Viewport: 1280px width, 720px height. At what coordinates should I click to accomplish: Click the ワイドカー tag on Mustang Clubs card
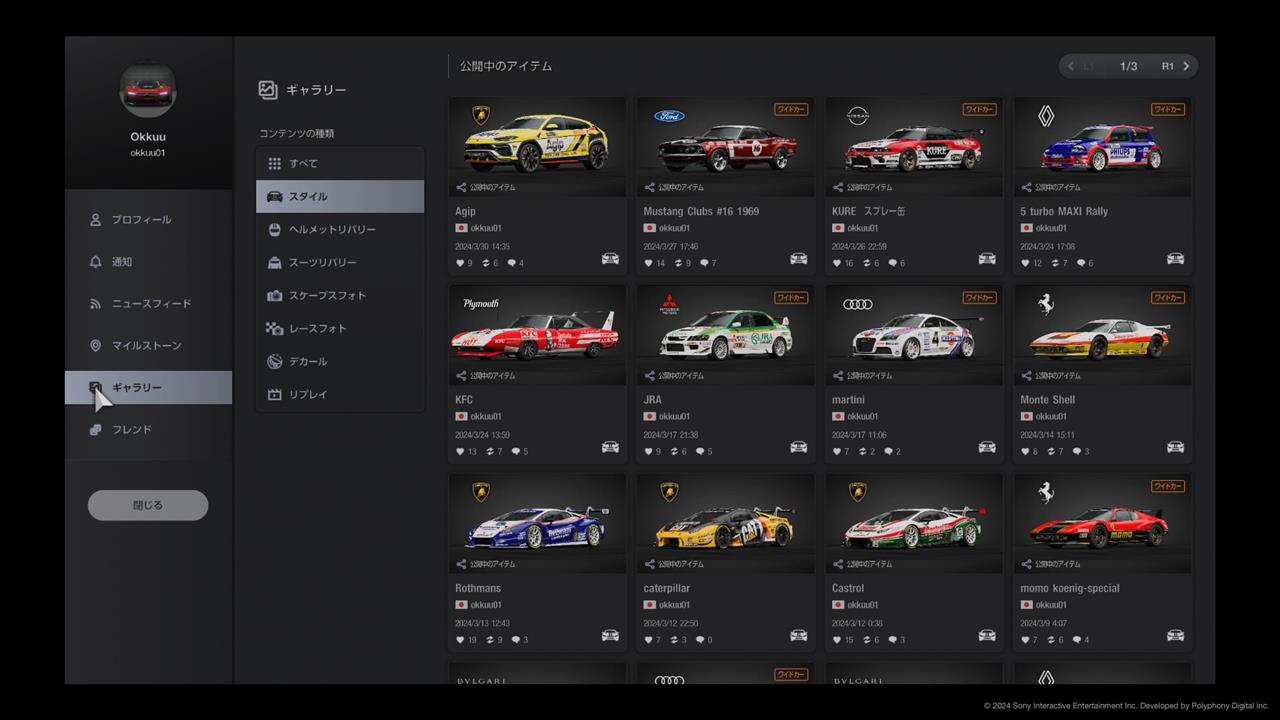(791, 109)
